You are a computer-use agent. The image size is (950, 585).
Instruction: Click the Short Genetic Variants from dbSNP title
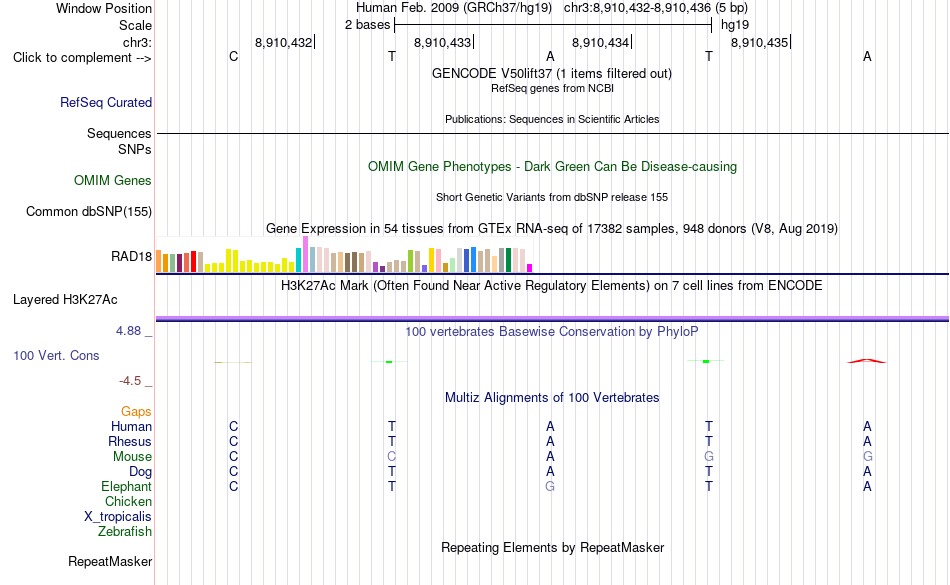(x=551, y=197)
